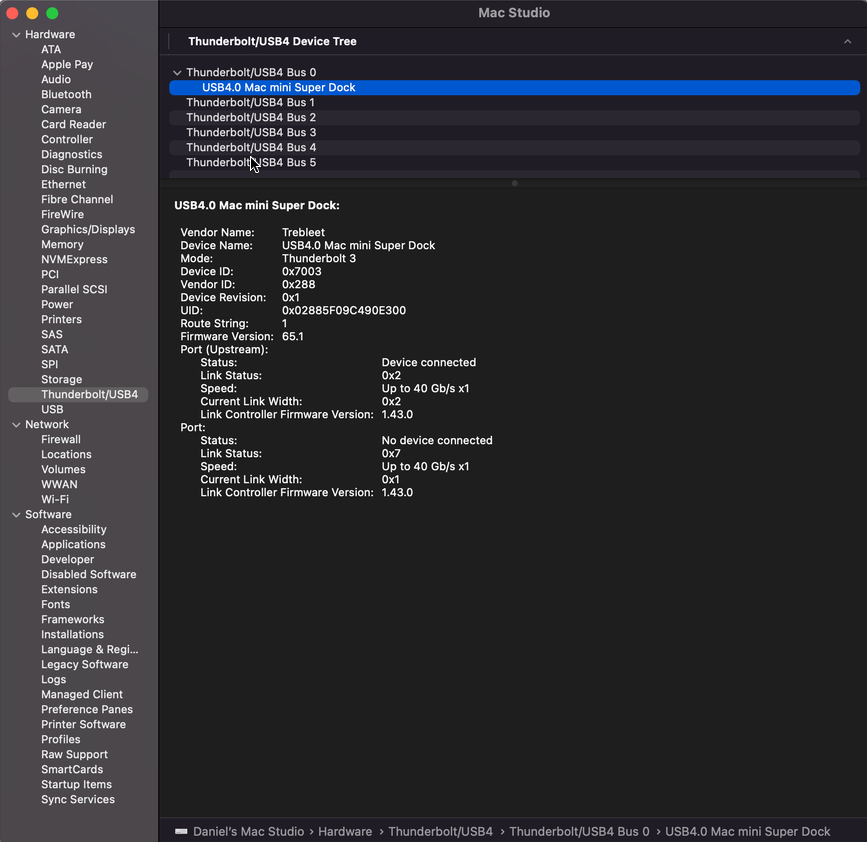Select Audio in the sidebar
Image resolution: width=867 pixels, height=842 pixels.
[56, 80]
